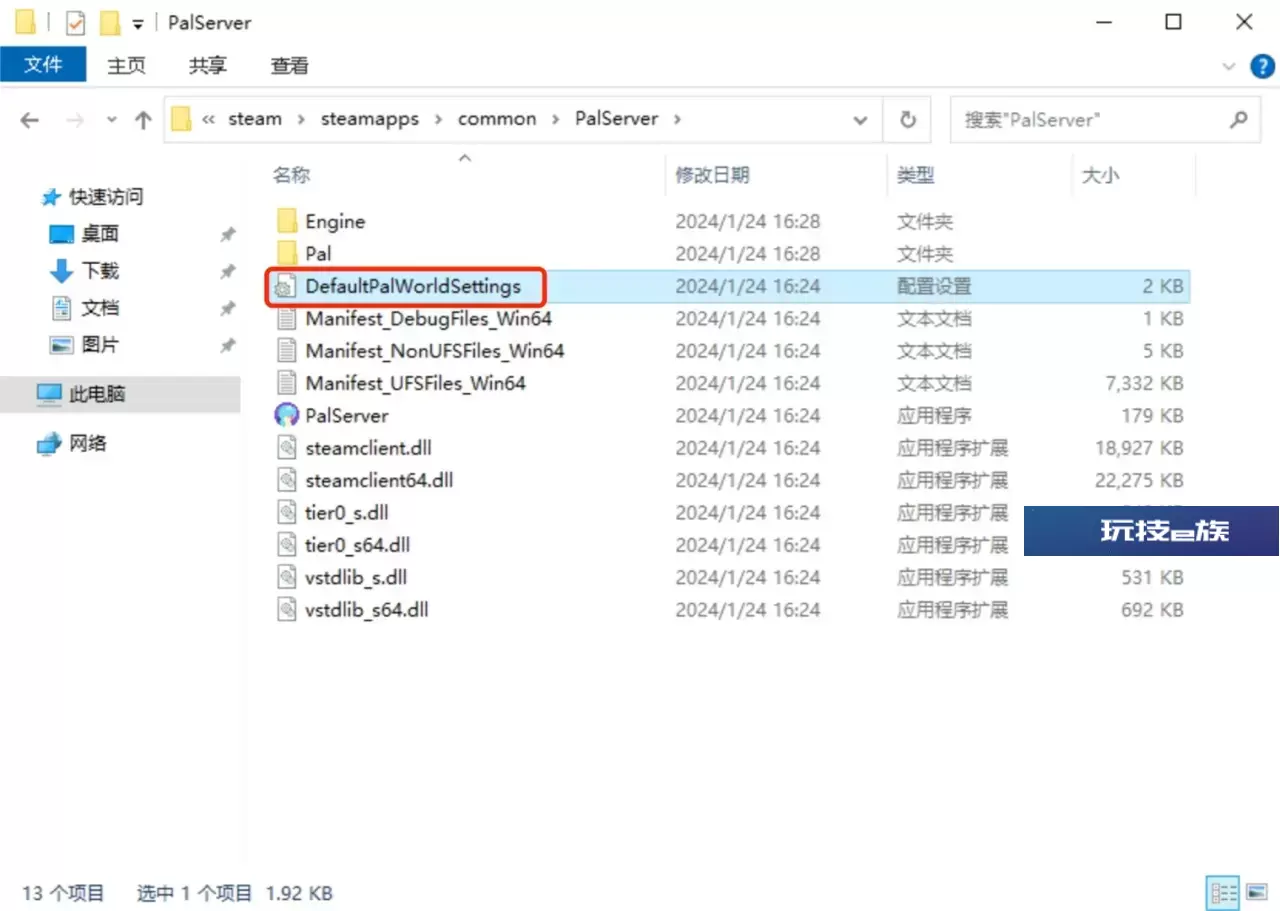Select the Quick access heading
Screen dimensions: 1280x911
click(105, 197)
